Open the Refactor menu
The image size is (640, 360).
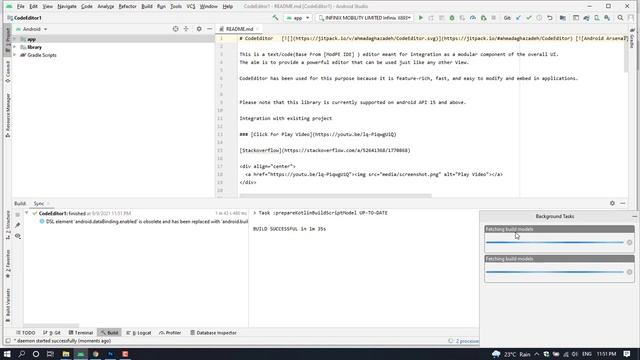click(x=127, y=7)
